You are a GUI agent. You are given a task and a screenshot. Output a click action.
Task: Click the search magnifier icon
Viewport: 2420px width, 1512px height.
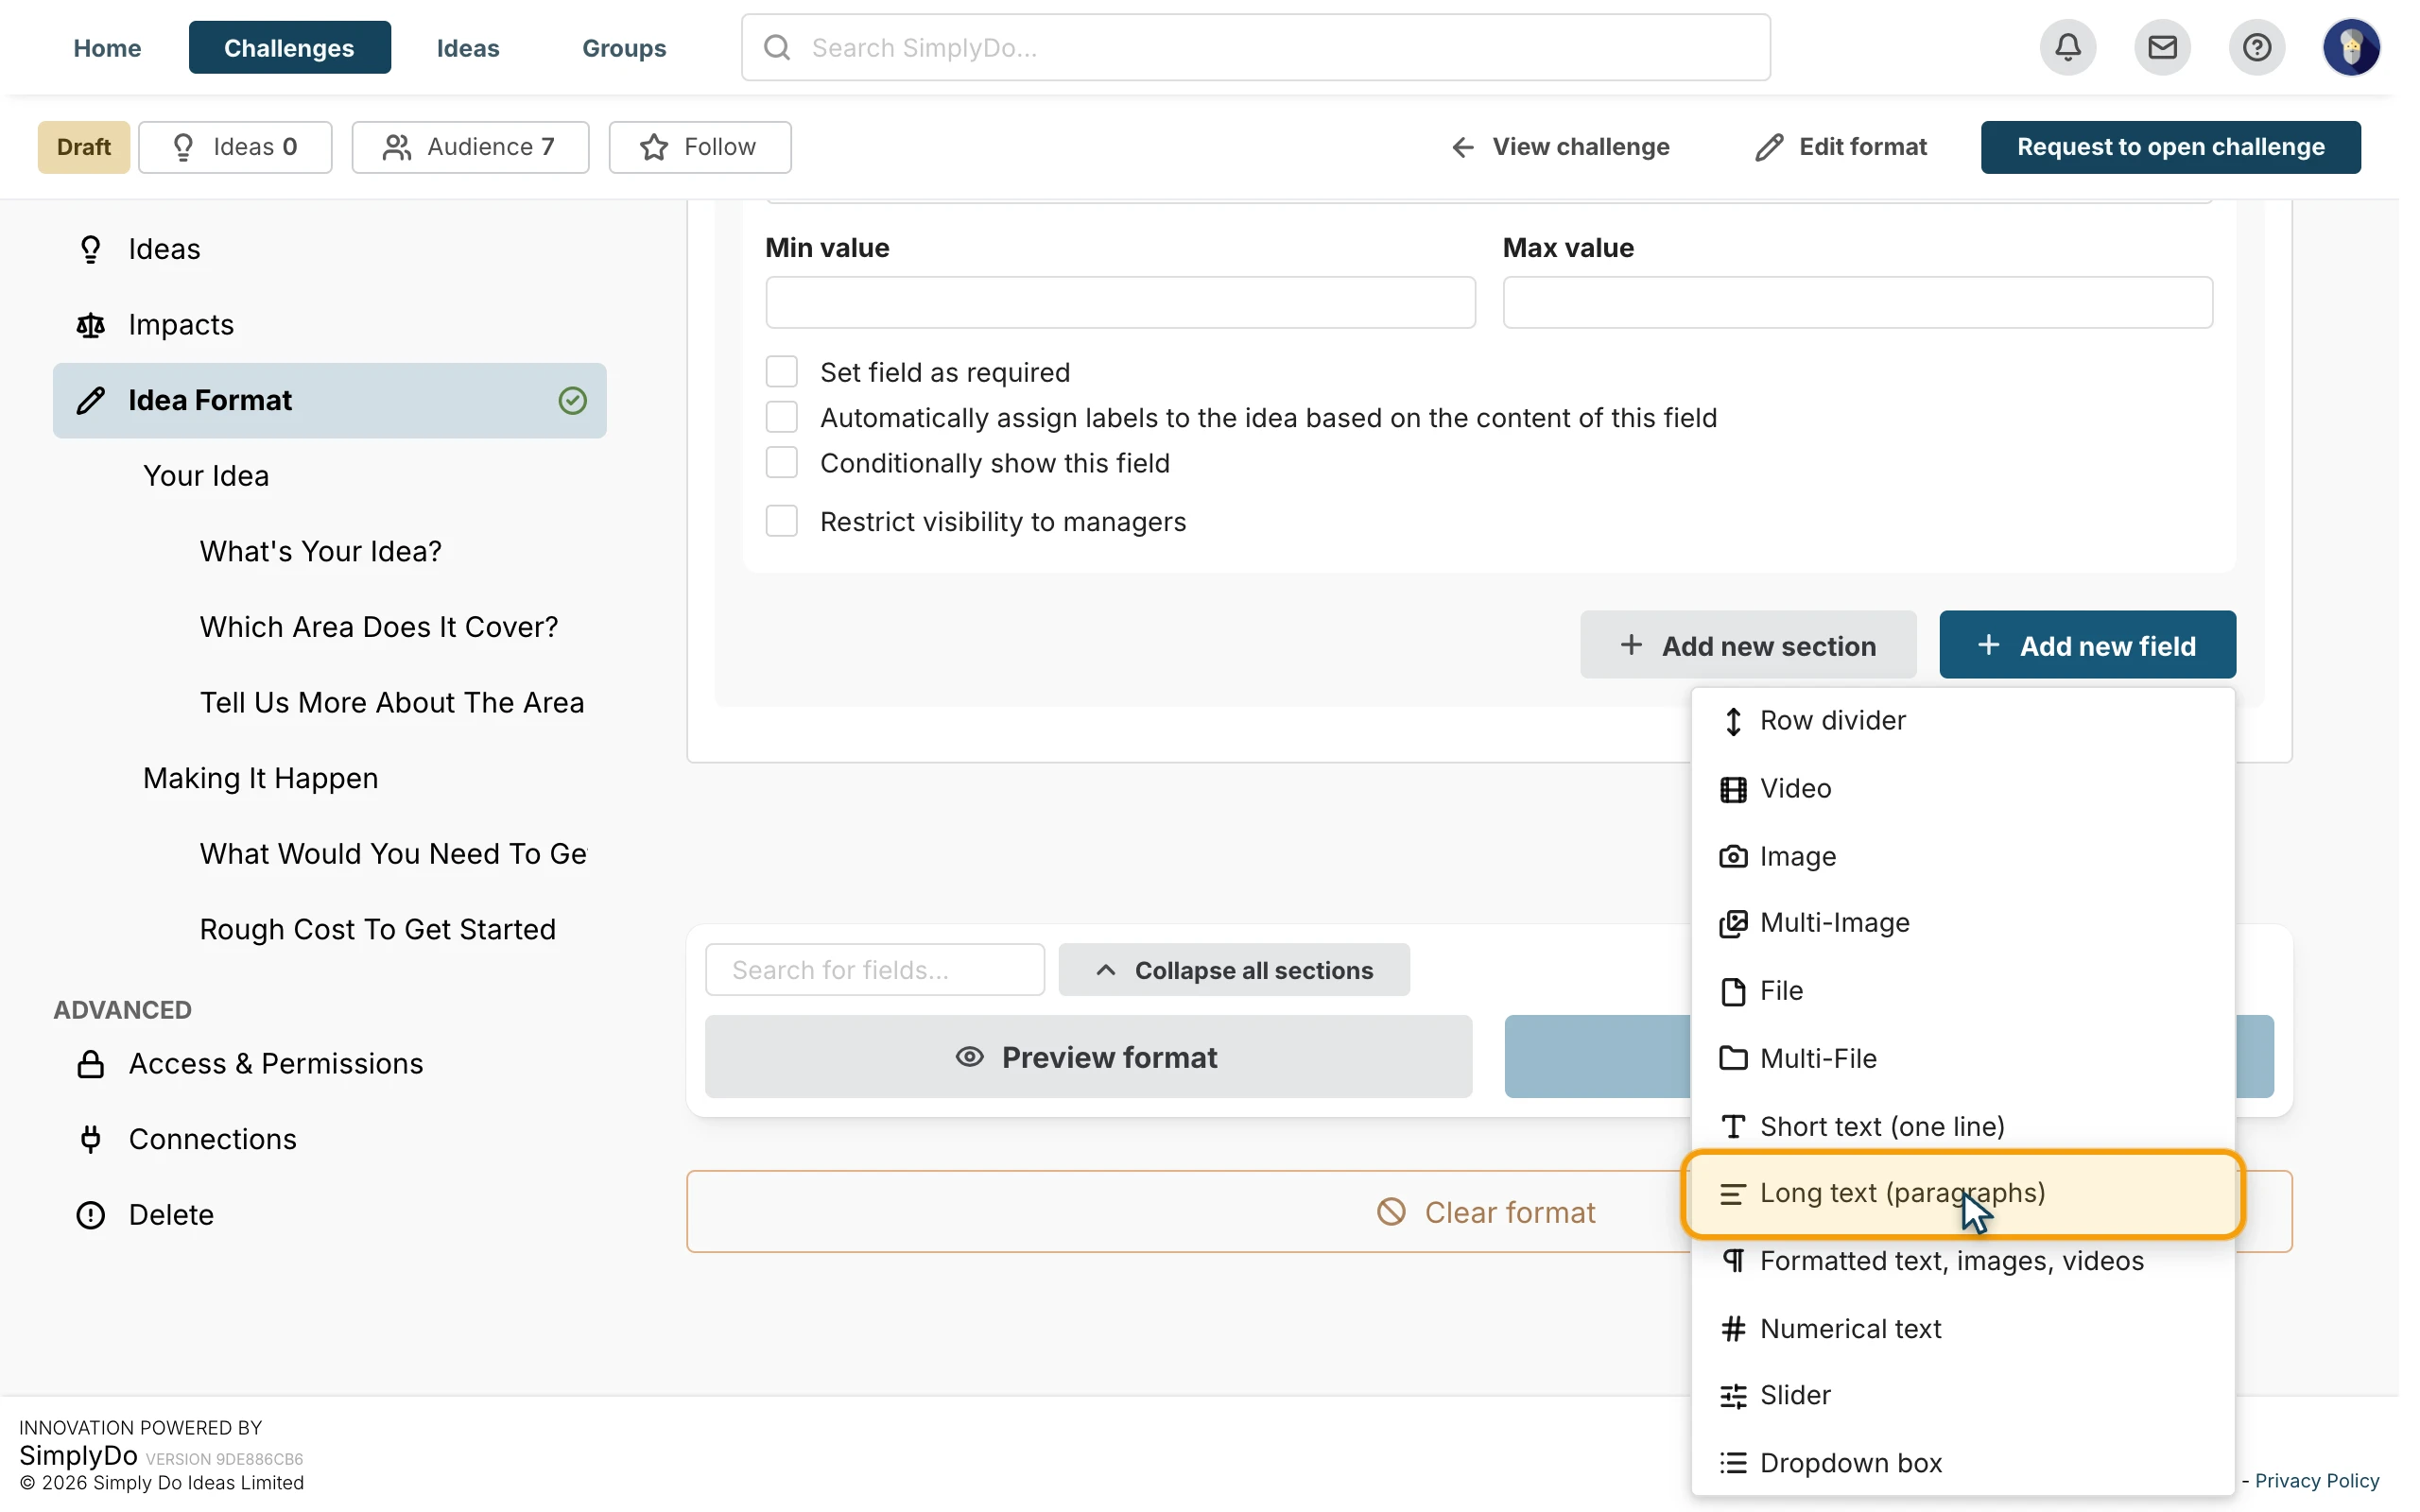777,47
